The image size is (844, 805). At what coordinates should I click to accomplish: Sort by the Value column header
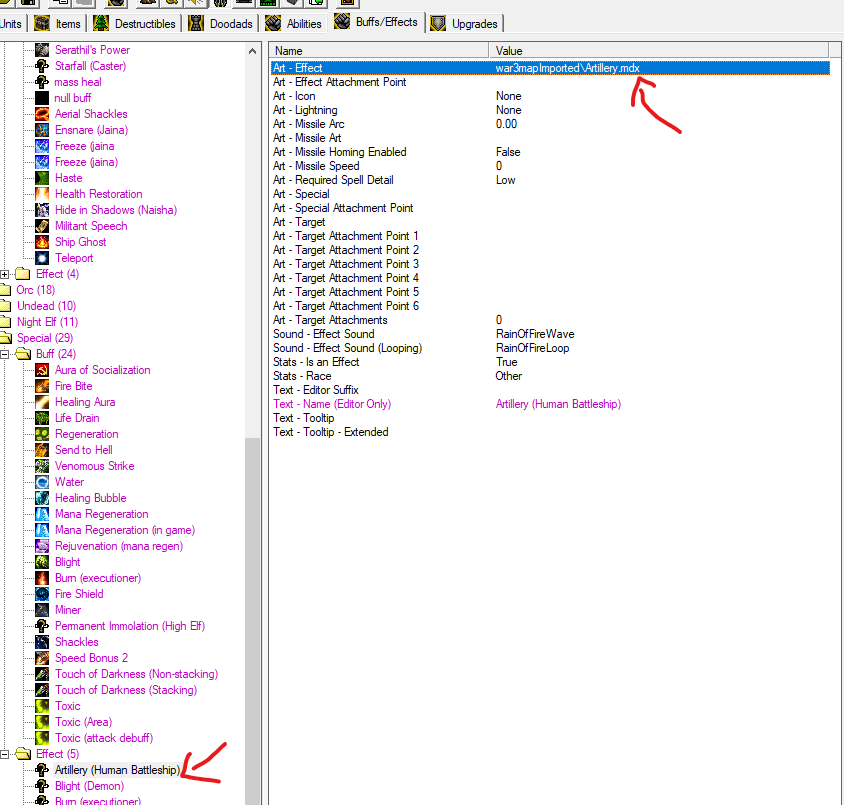[658, 51]
